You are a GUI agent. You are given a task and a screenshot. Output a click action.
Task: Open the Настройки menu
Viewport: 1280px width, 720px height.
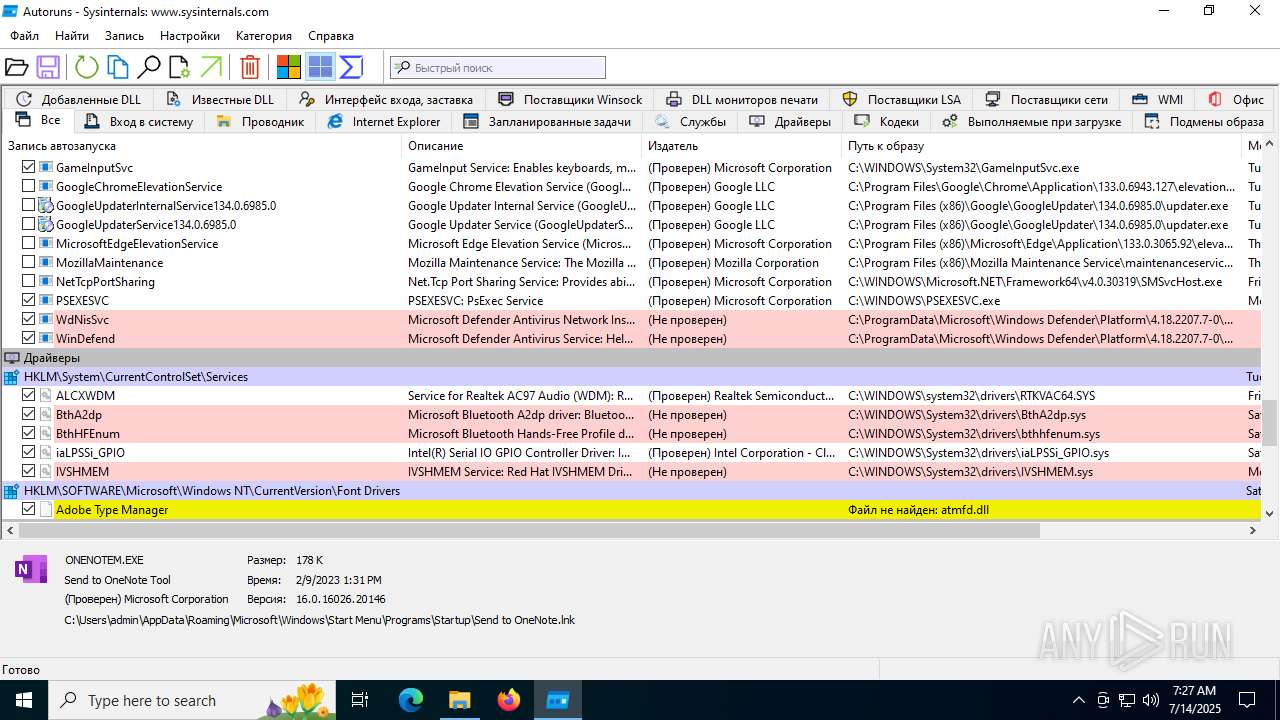pyautogui.click(x=190, y=35)
